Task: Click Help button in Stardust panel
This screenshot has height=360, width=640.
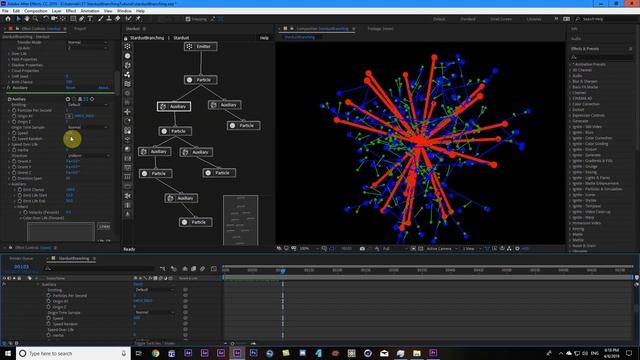Action: click(x=264, y=38)
